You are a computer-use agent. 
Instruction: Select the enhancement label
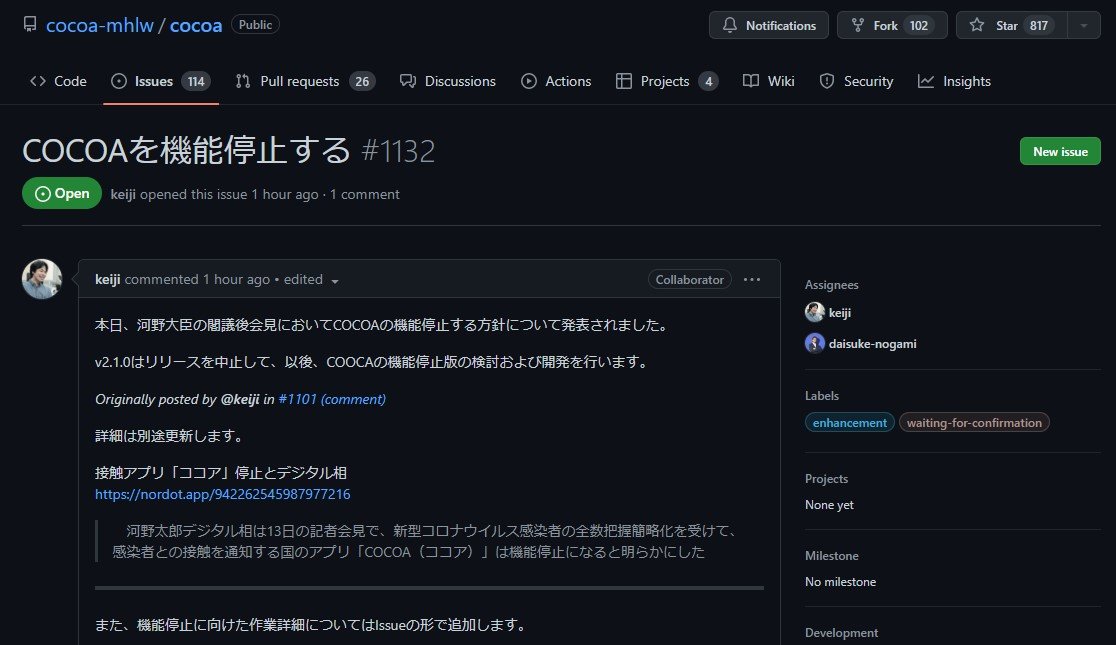pos(849,423)
